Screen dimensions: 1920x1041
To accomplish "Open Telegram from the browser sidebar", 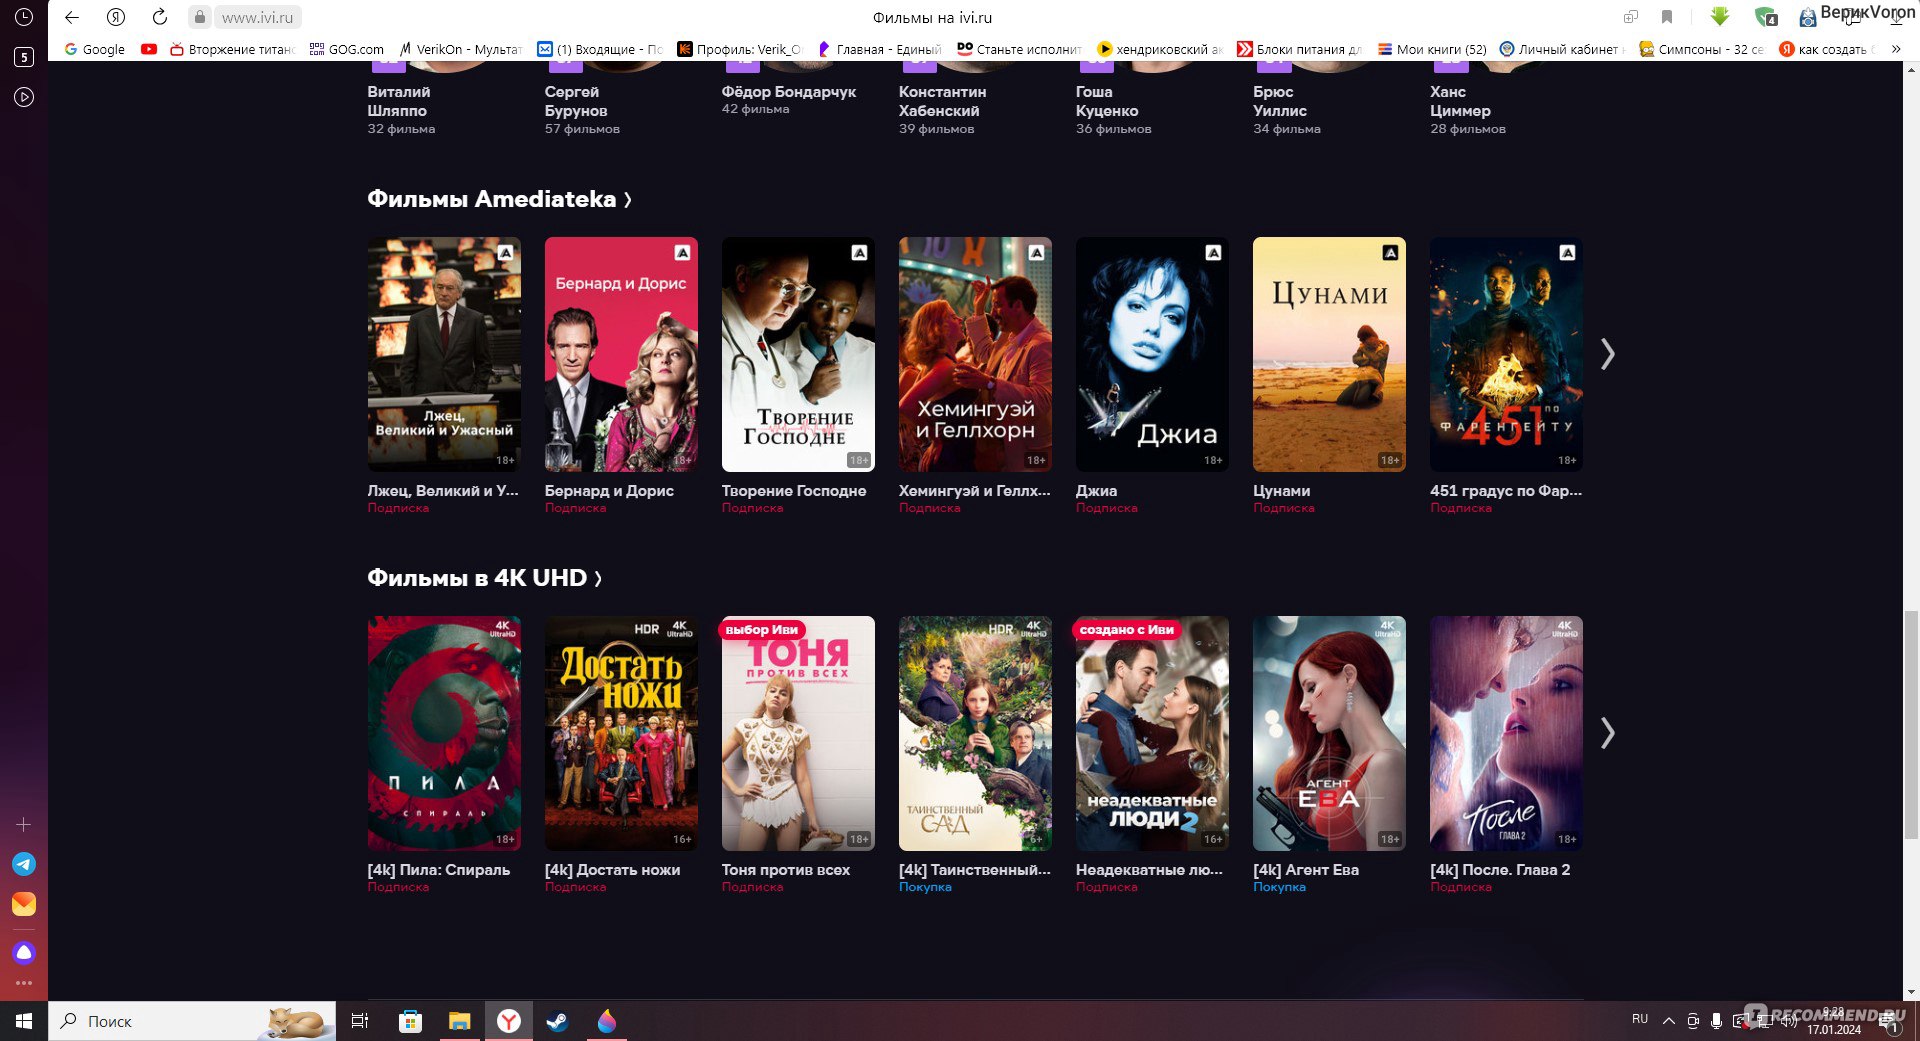I will [24, 864].
